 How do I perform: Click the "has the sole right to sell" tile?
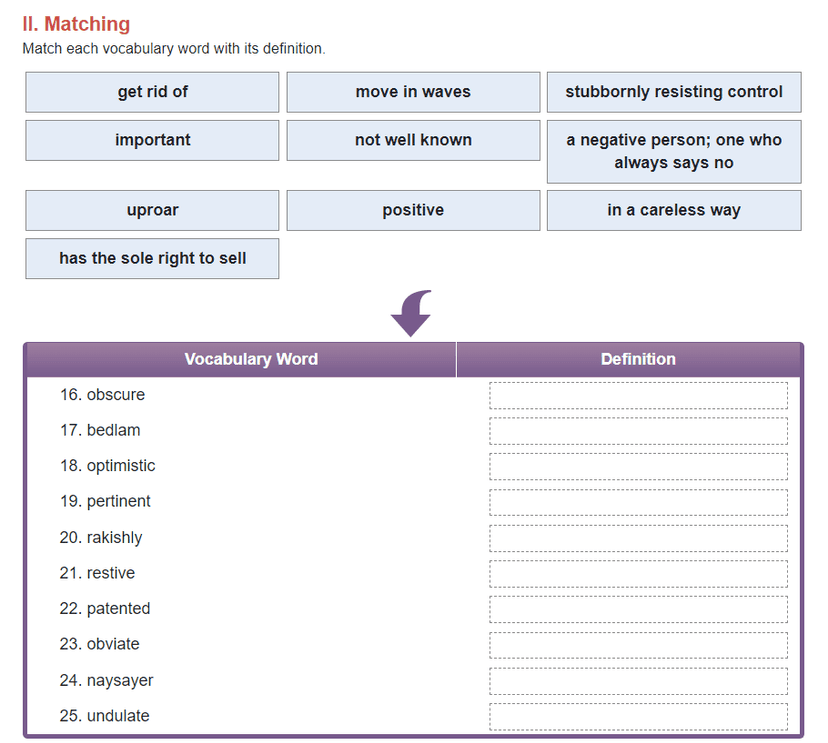(x=152, y=258)
